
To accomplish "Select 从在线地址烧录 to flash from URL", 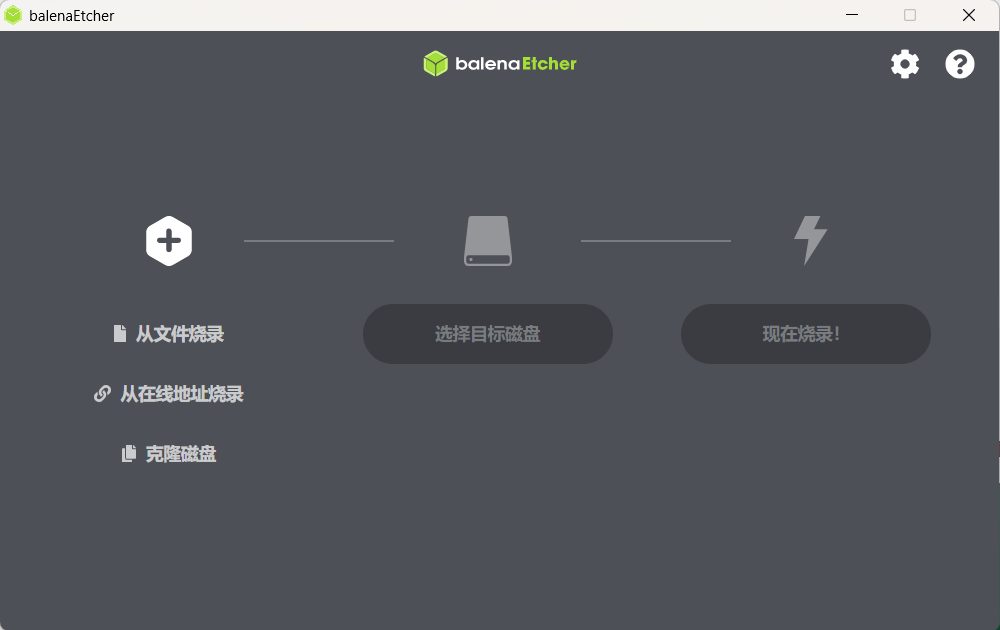I will pos(169,393).
